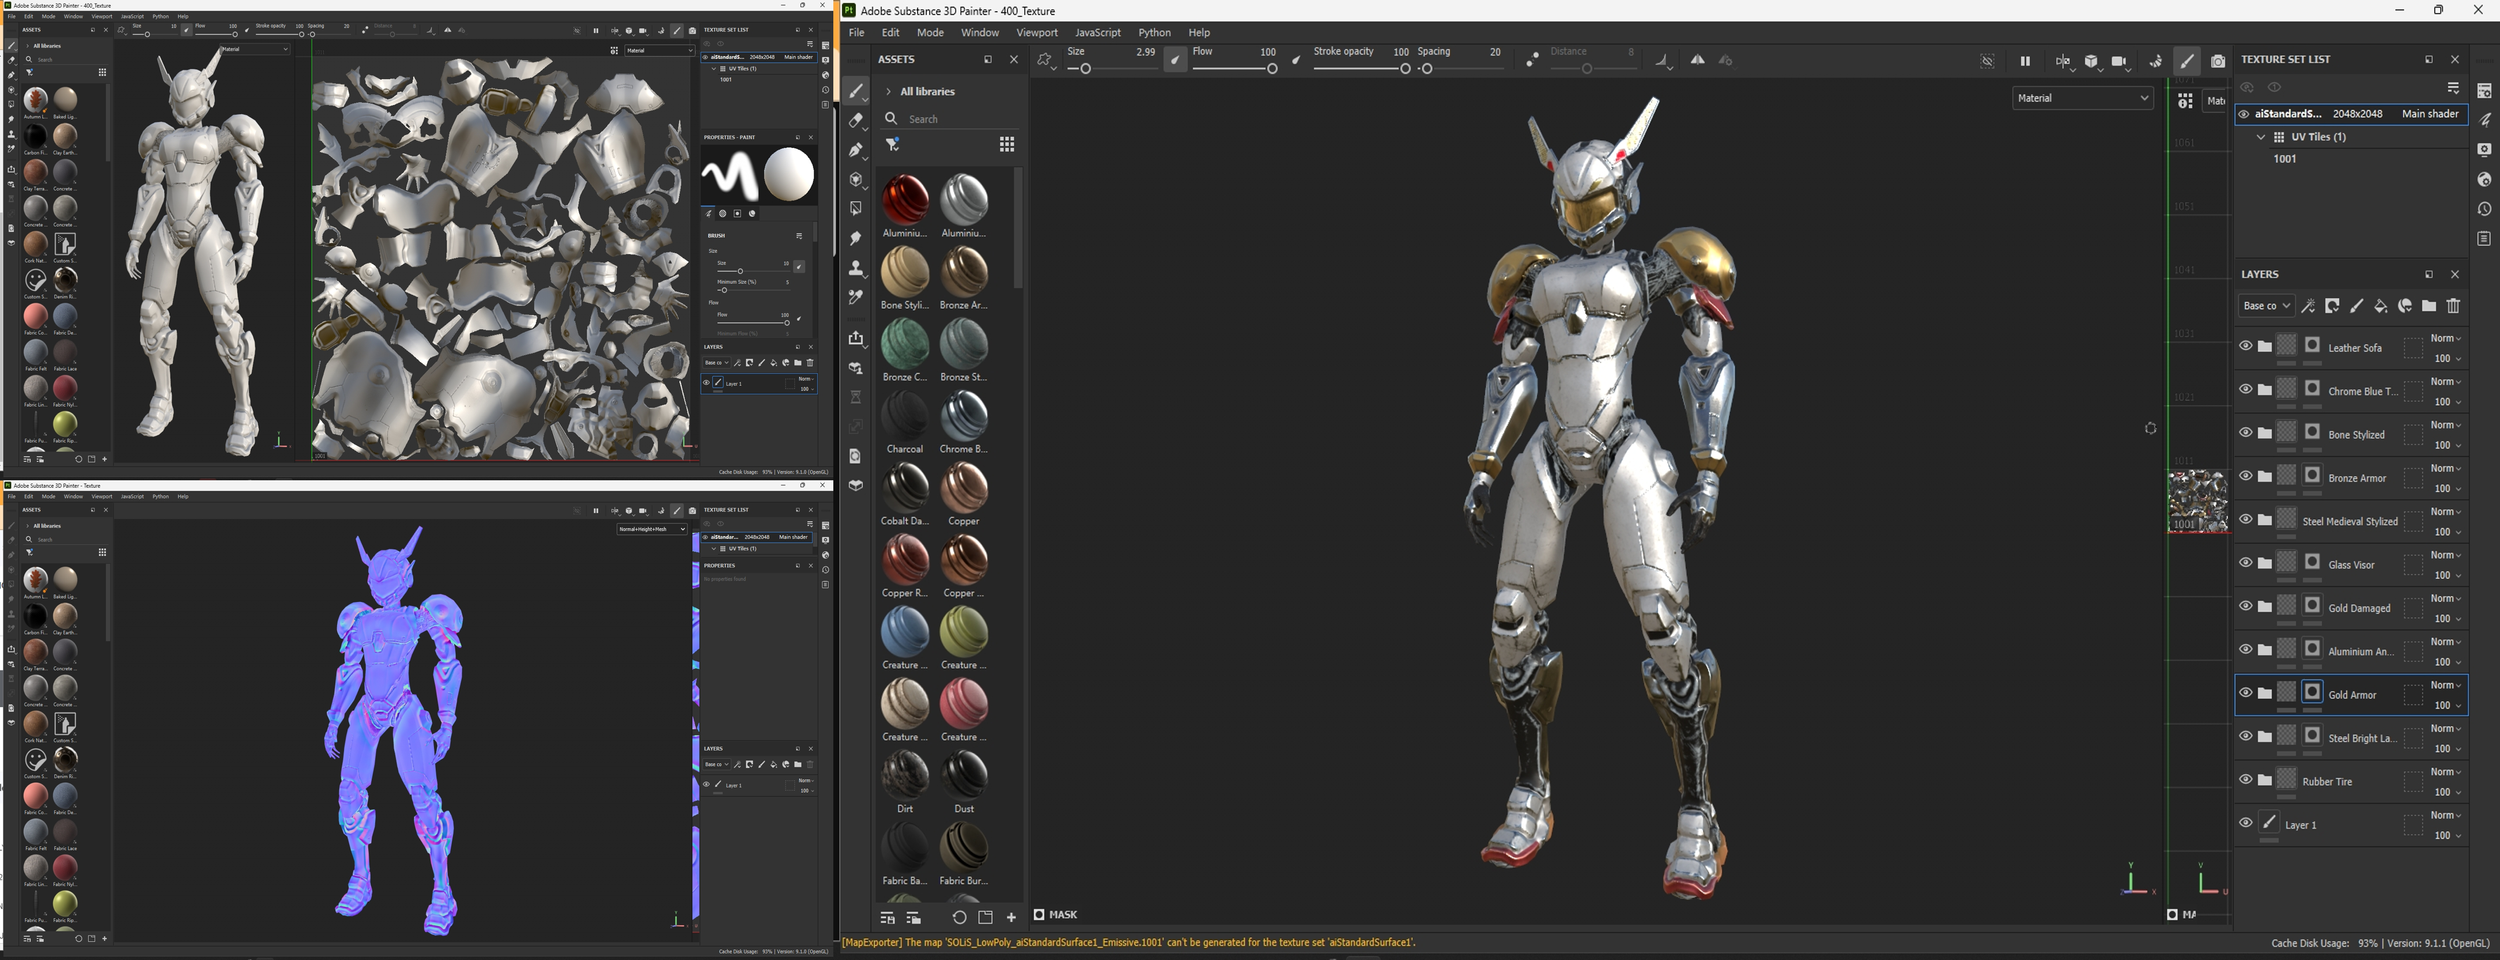Select the Eraser tool in left toolbar
This screenshot has width=2500, height=960.
click(855, 121)
